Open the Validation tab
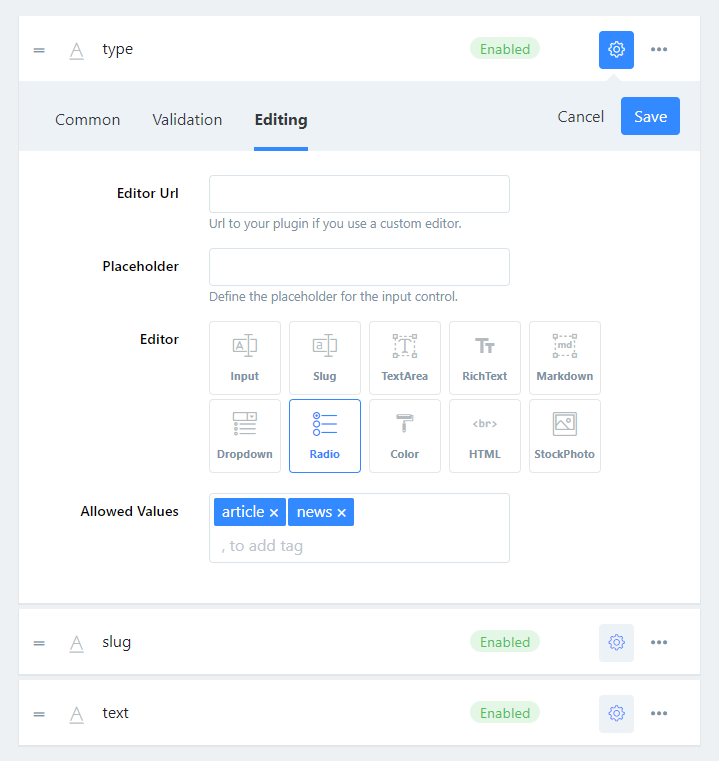 [x=187, y=120]
